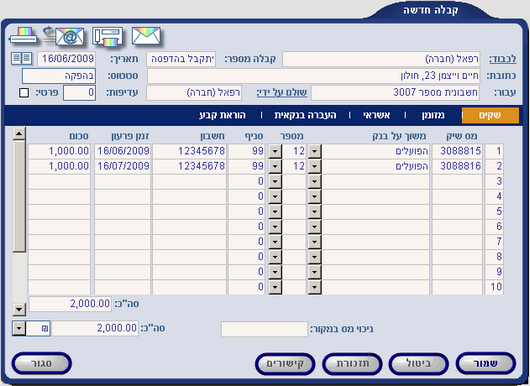Expand the branch dropdown in row 2

pos(275,166)
